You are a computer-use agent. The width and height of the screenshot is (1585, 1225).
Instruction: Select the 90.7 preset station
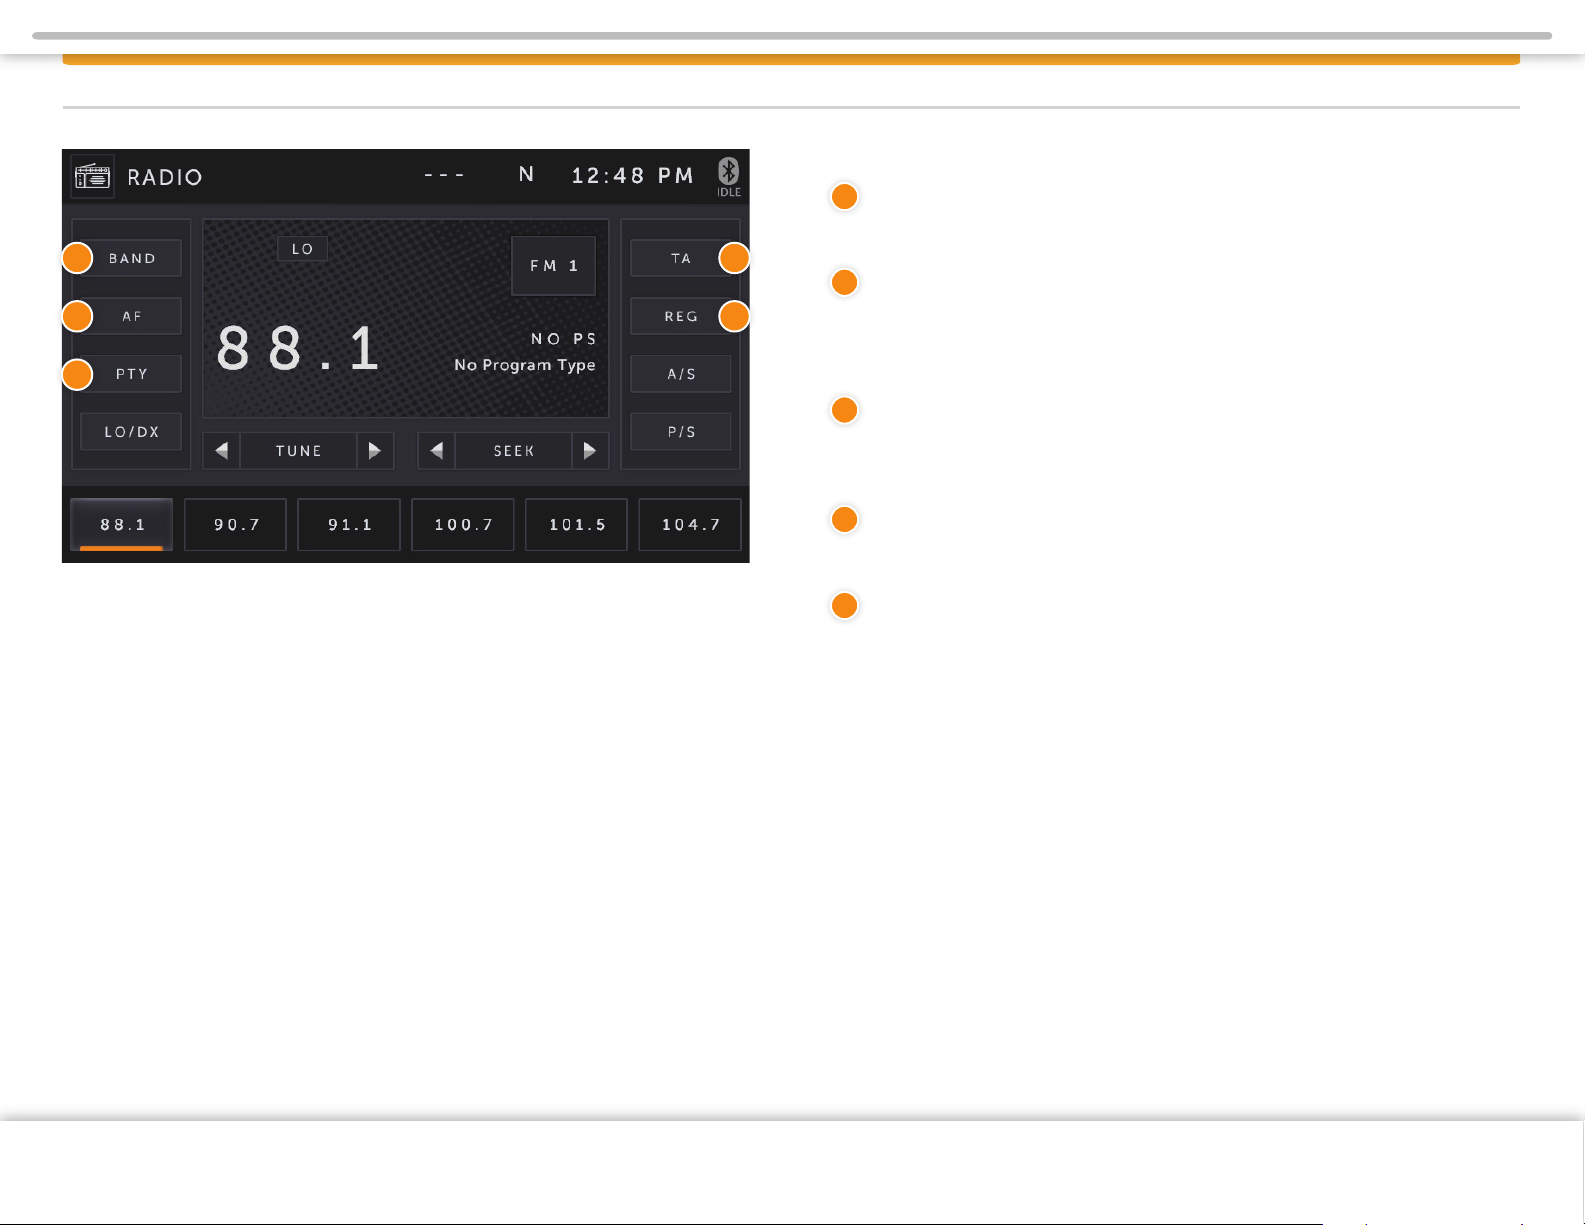pos(236,525)
